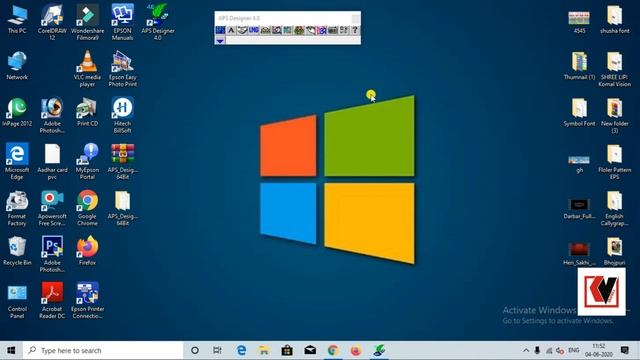This screenshot has width=640, height=360.
Task: Open Wondershare Filmora9 shortcut
Action: [x=87, y=22]
